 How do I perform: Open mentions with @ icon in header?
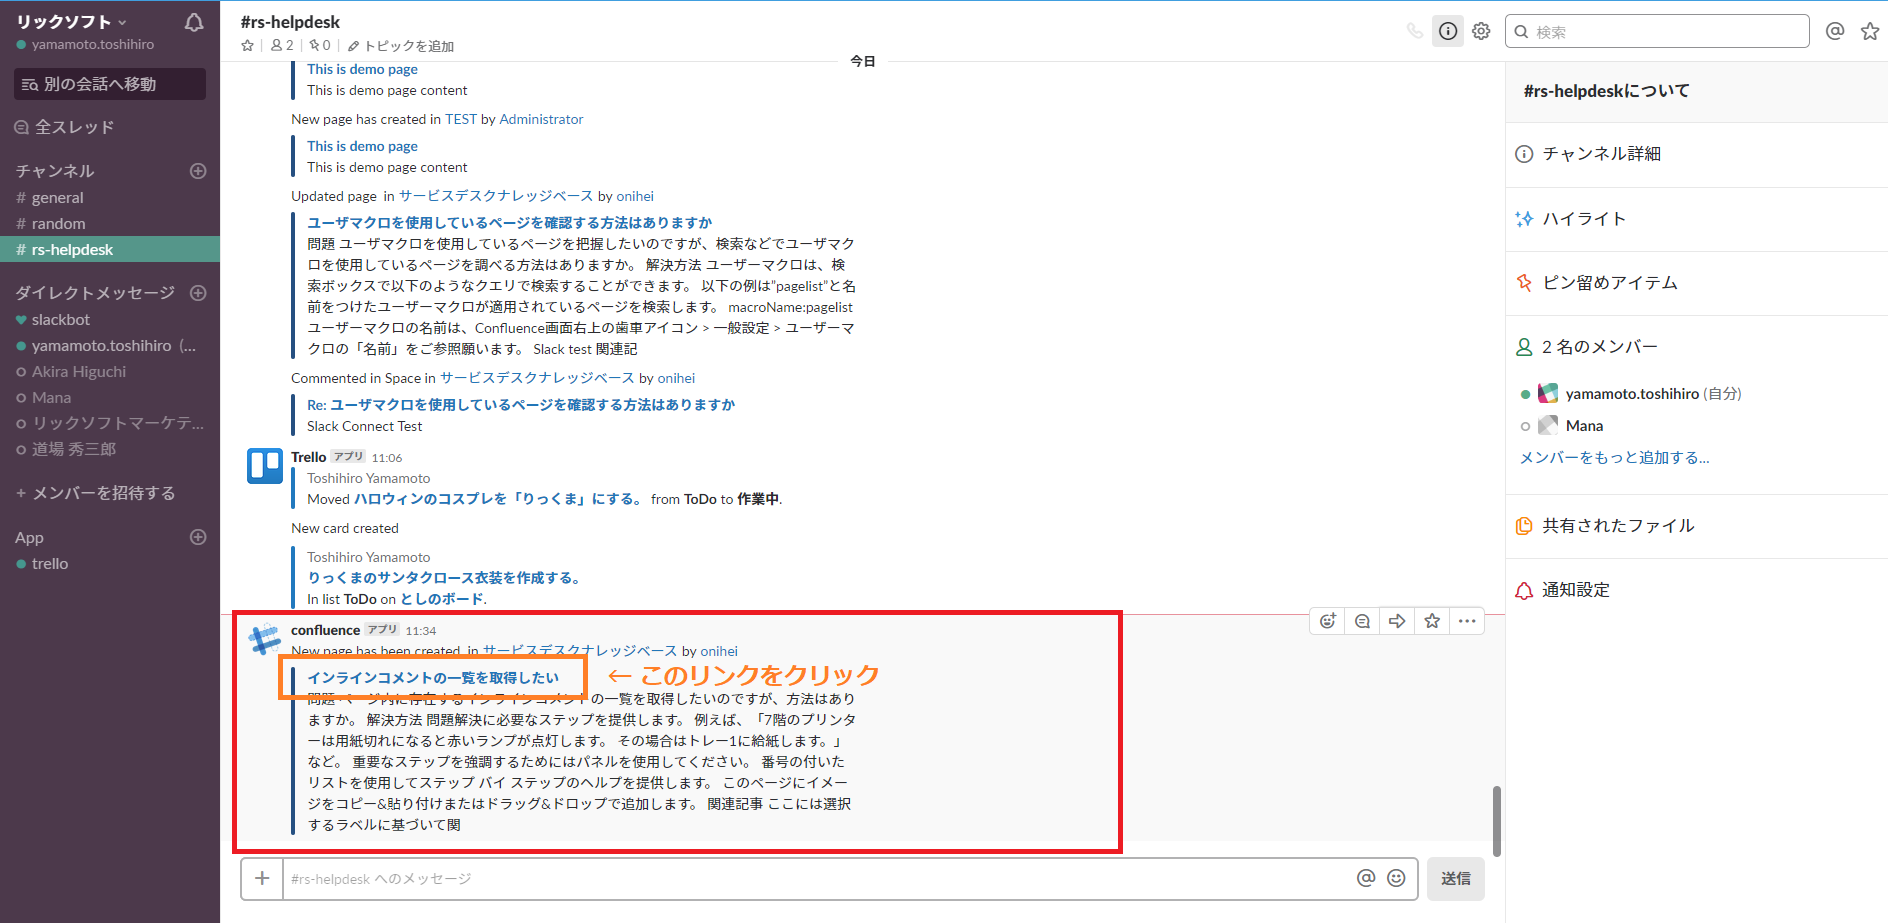1835,31
